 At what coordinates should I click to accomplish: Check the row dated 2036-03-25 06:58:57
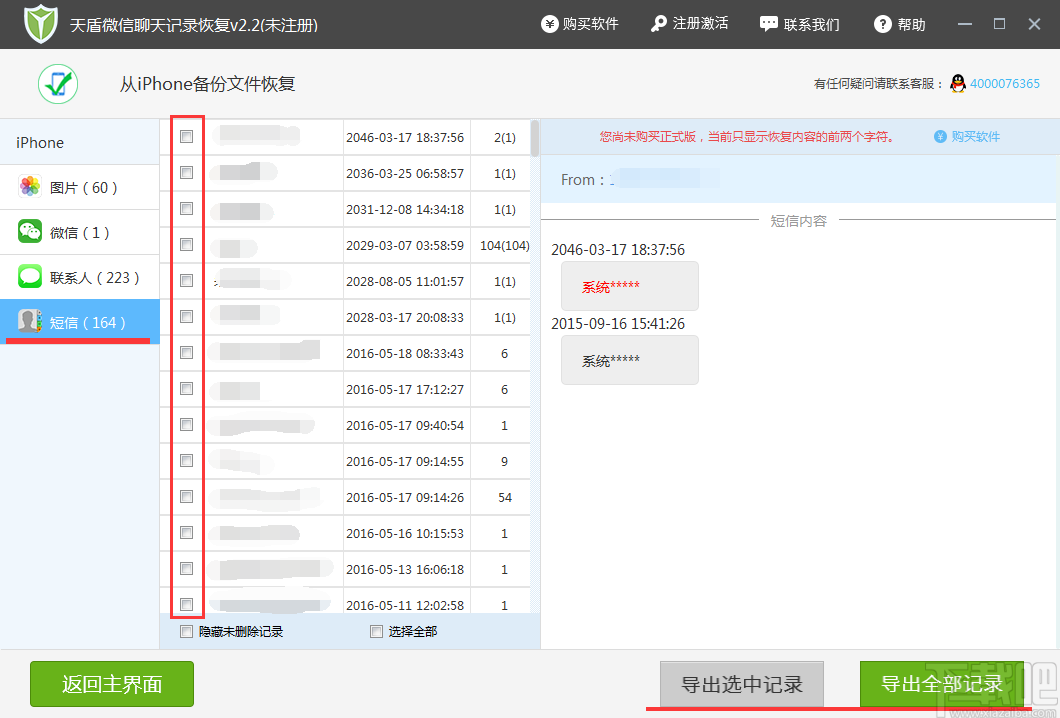tap(187, 172)
